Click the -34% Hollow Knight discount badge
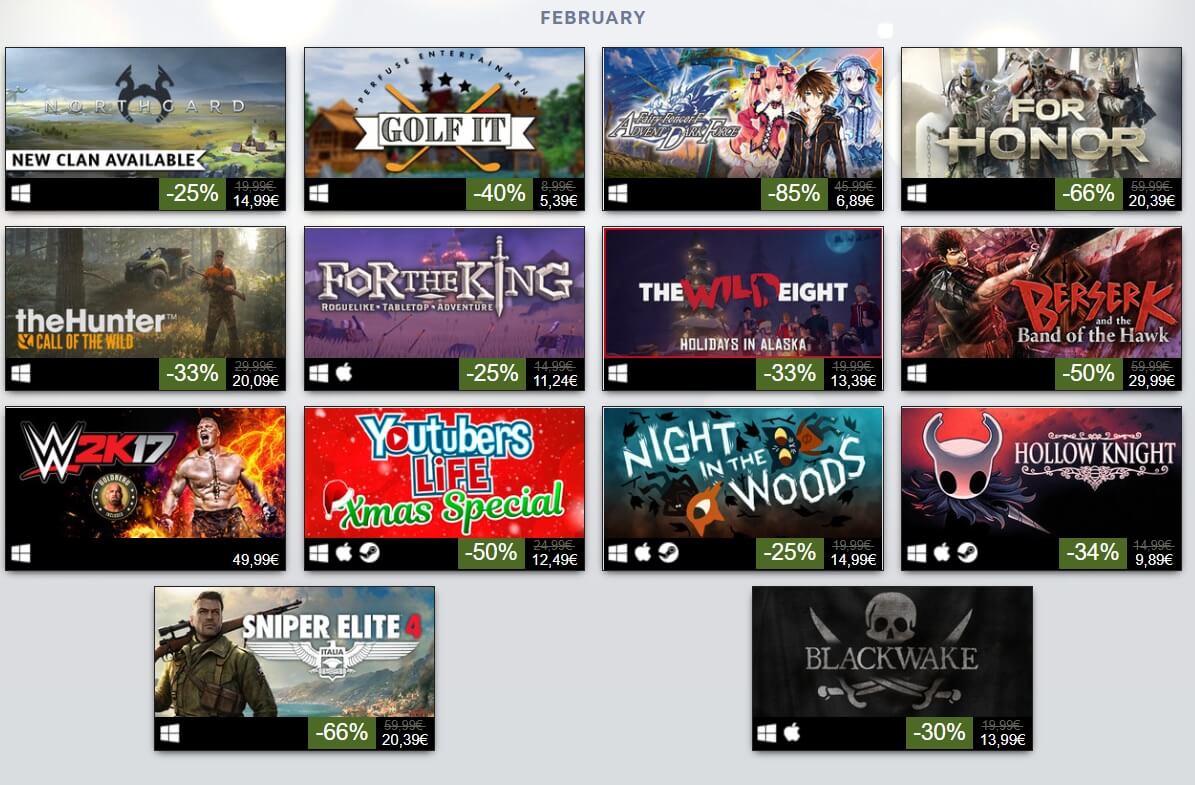Screen dimensions: 1195x785 pyautogui.click(x=1092, y=553)
